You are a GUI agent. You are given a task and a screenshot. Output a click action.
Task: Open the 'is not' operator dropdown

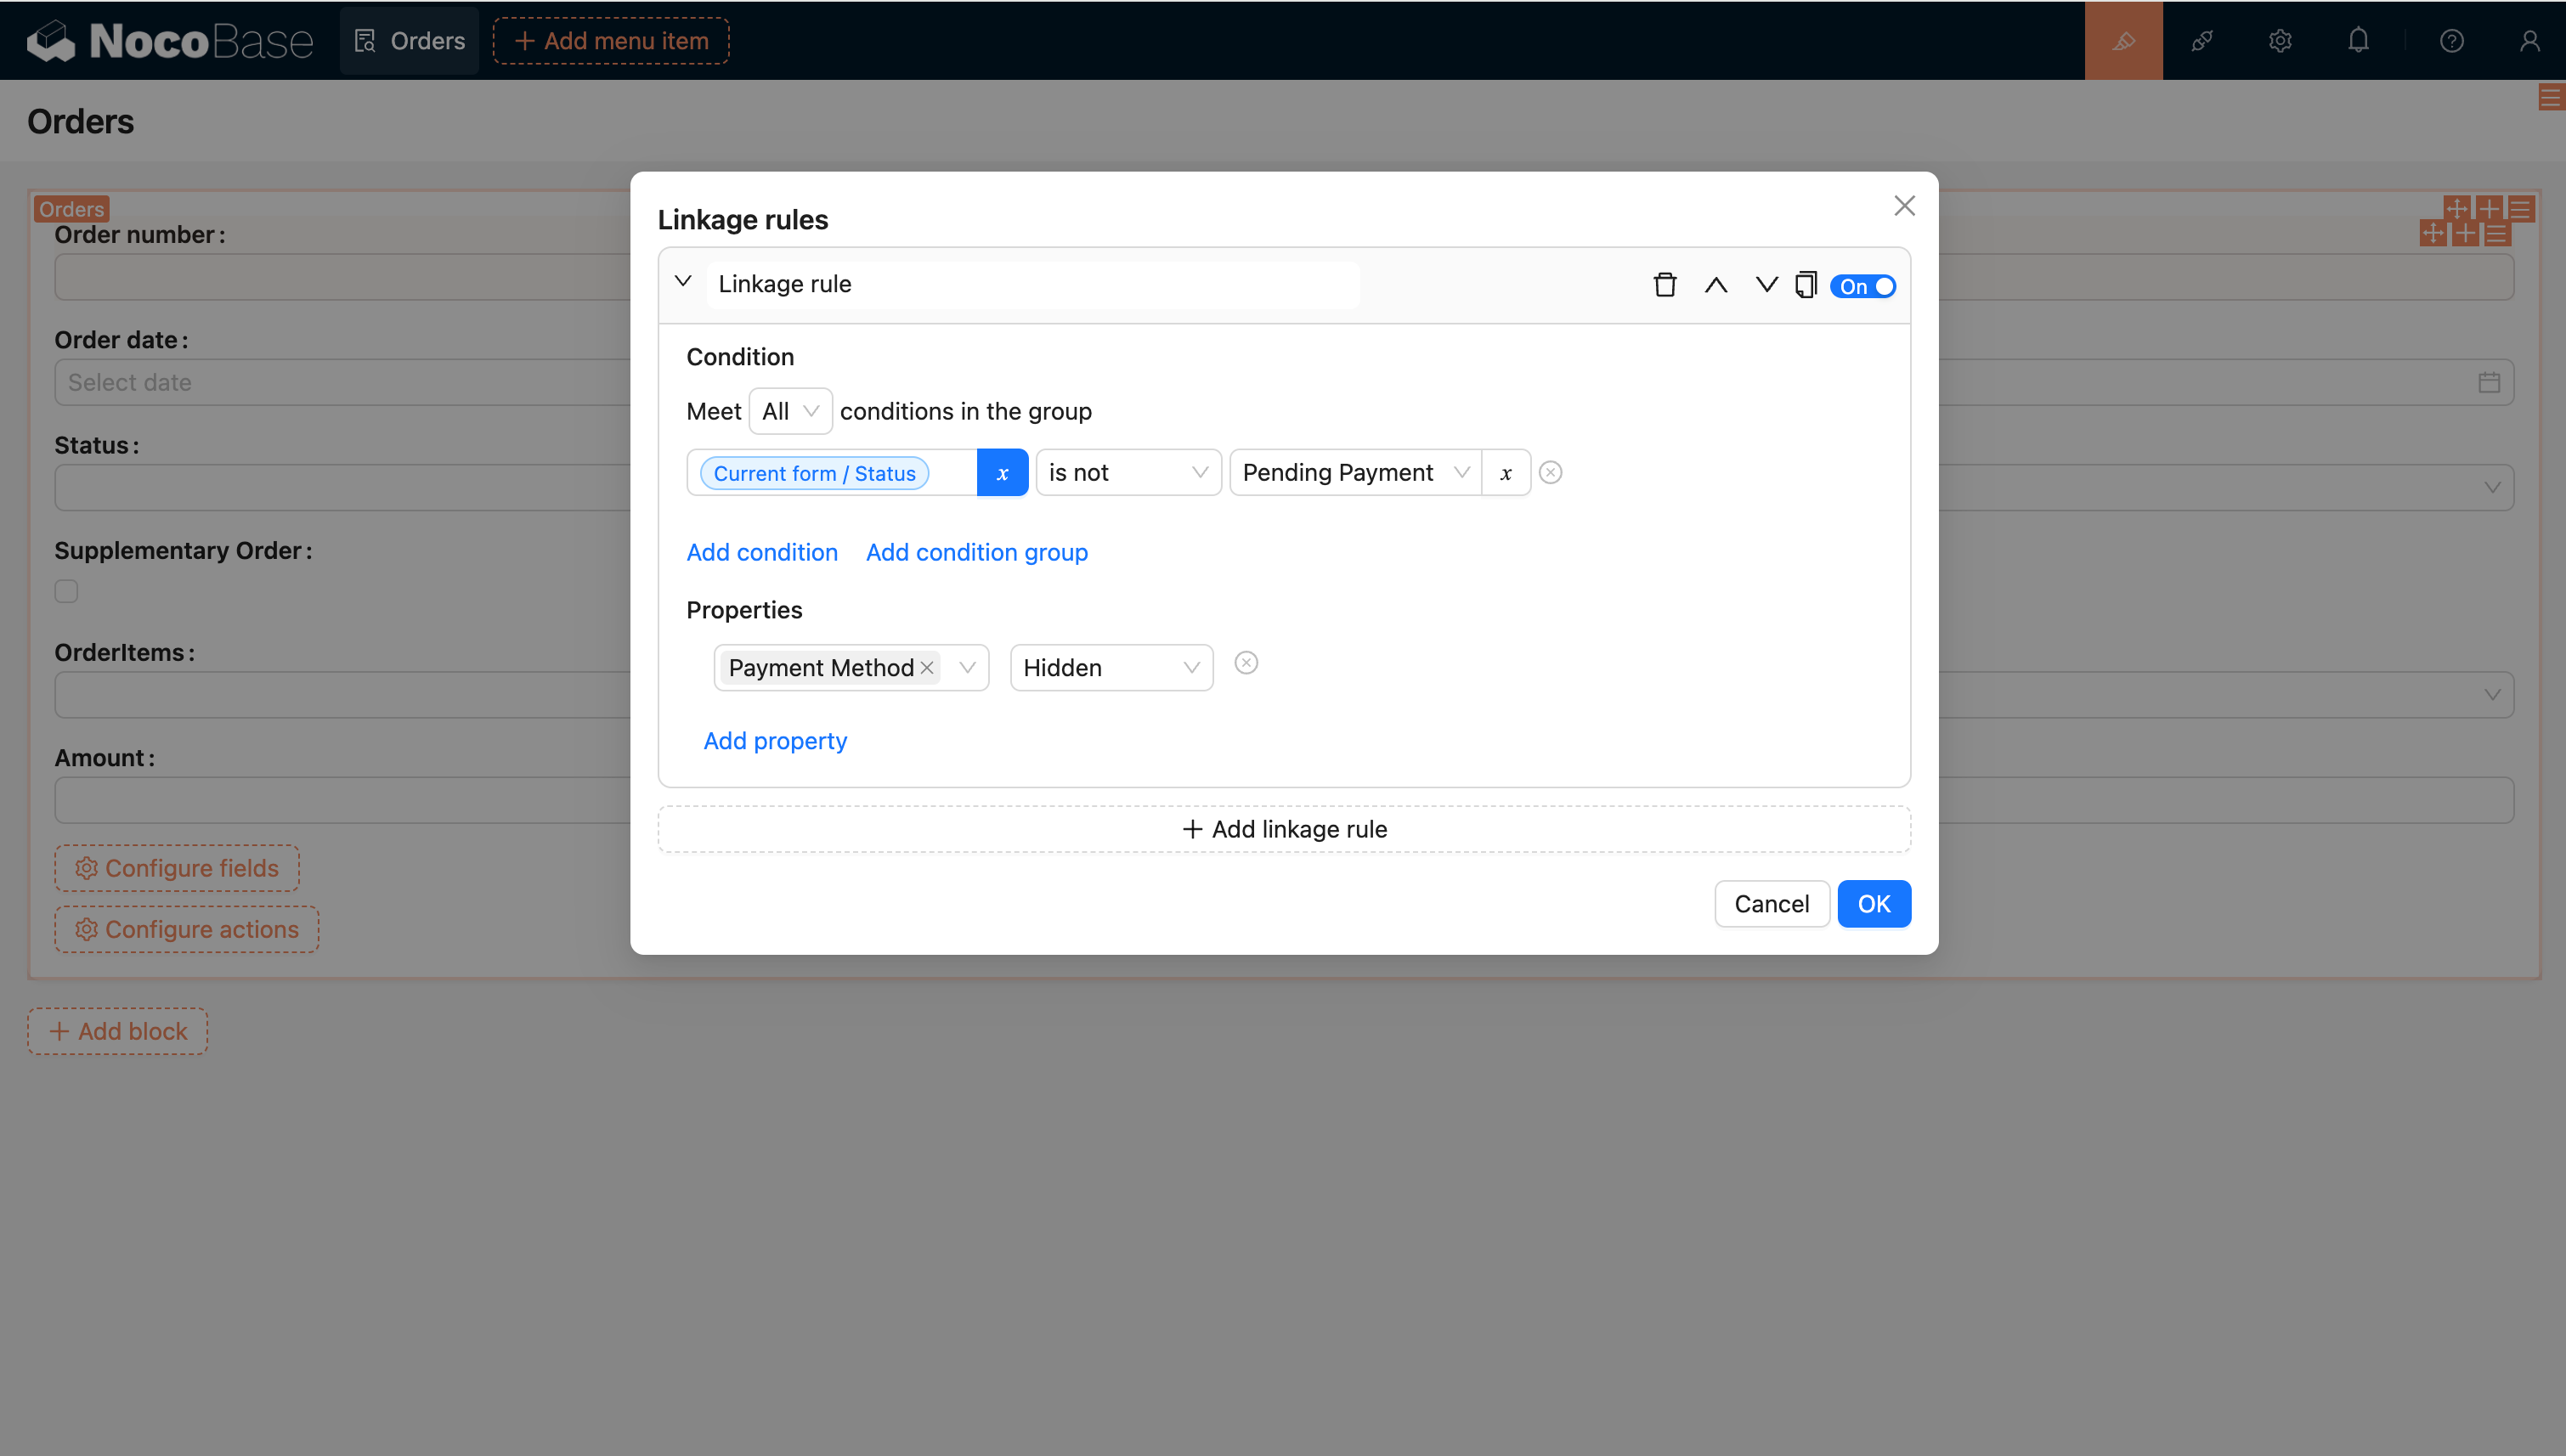tap(1127, 473)
